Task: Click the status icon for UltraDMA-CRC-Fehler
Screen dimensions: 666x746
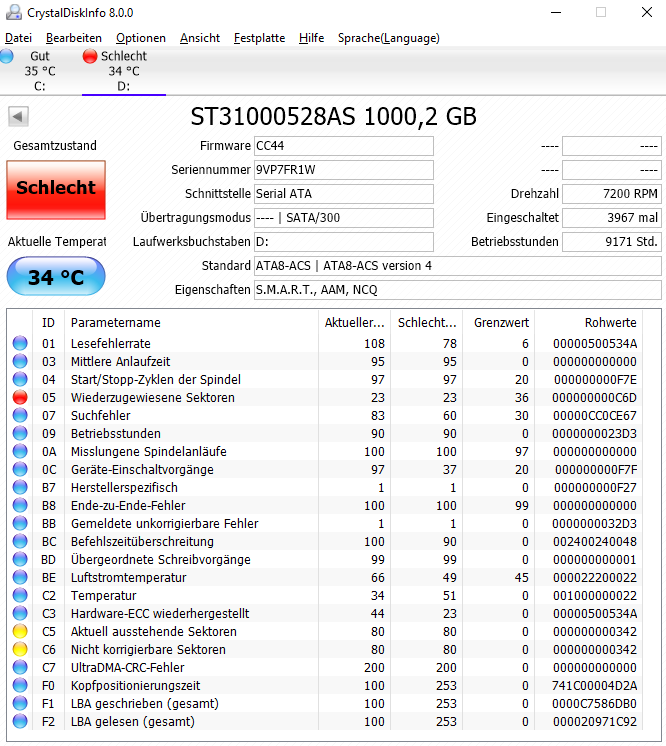Action: [20, 667]
